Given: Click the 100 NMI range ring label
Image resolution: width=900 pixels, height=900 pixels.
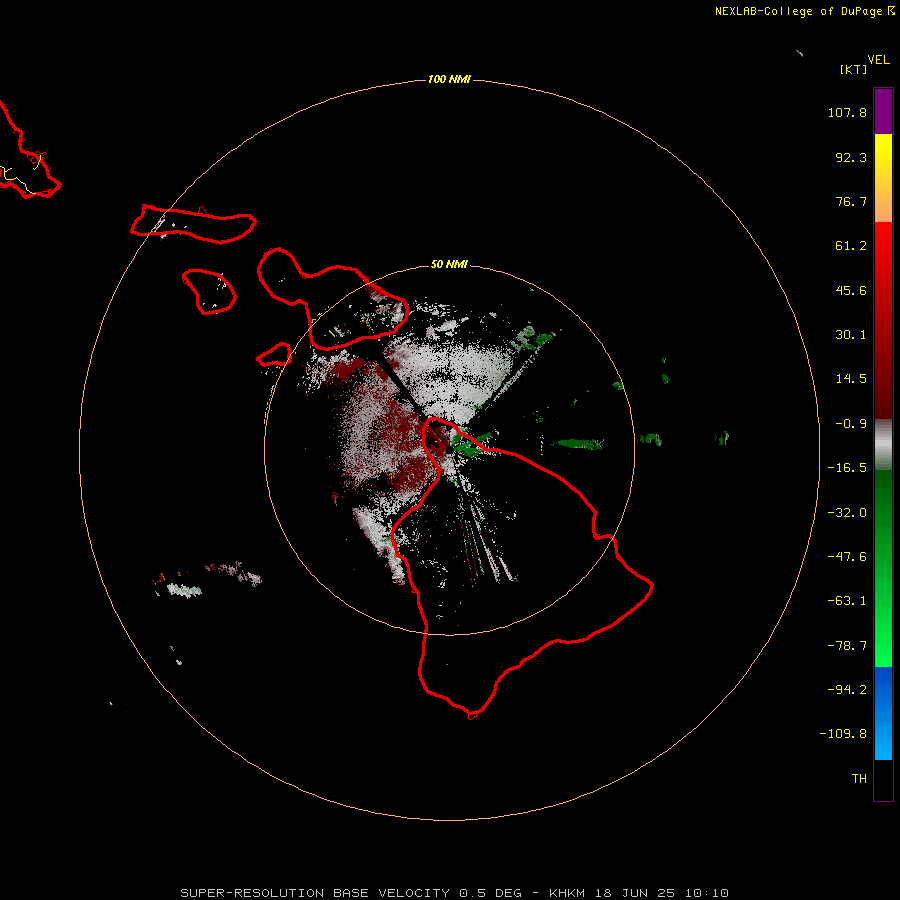Looking at the screenshot, I should [x=449, y=79].
